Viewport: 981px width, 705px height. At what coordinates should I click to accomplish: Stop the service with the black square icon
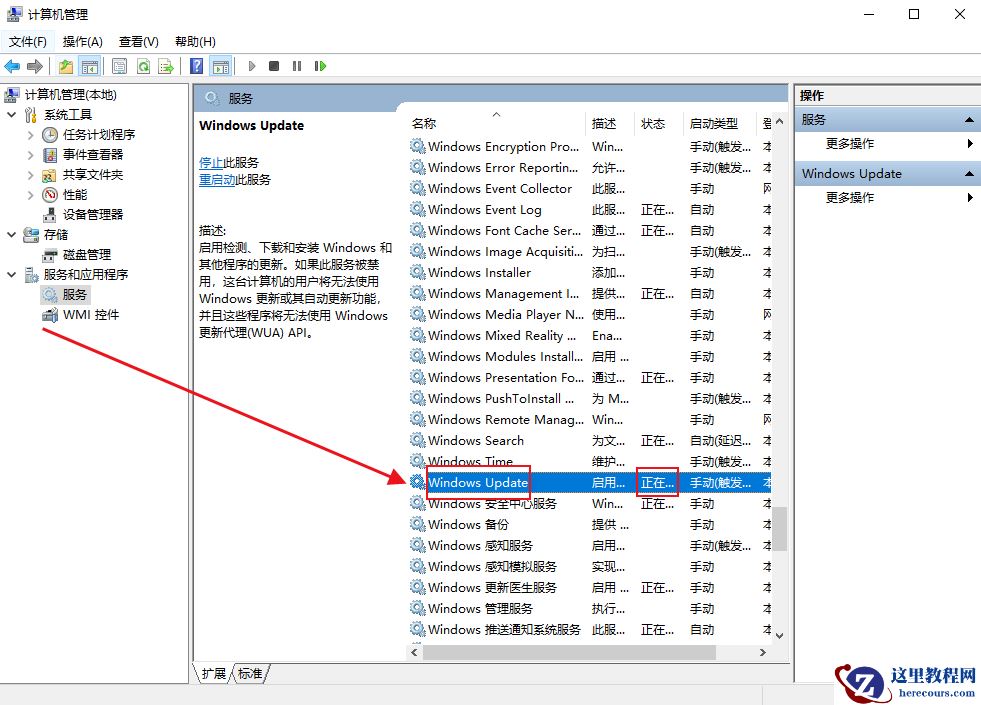coord(273,66)
